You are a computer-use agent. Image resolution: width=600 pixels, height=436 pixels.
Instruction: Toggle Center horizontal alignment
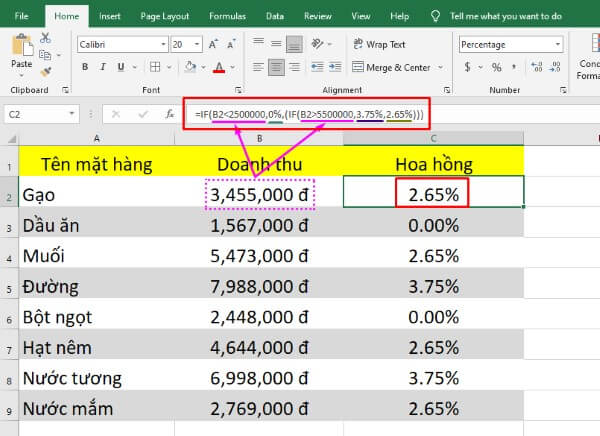(276, 67)
